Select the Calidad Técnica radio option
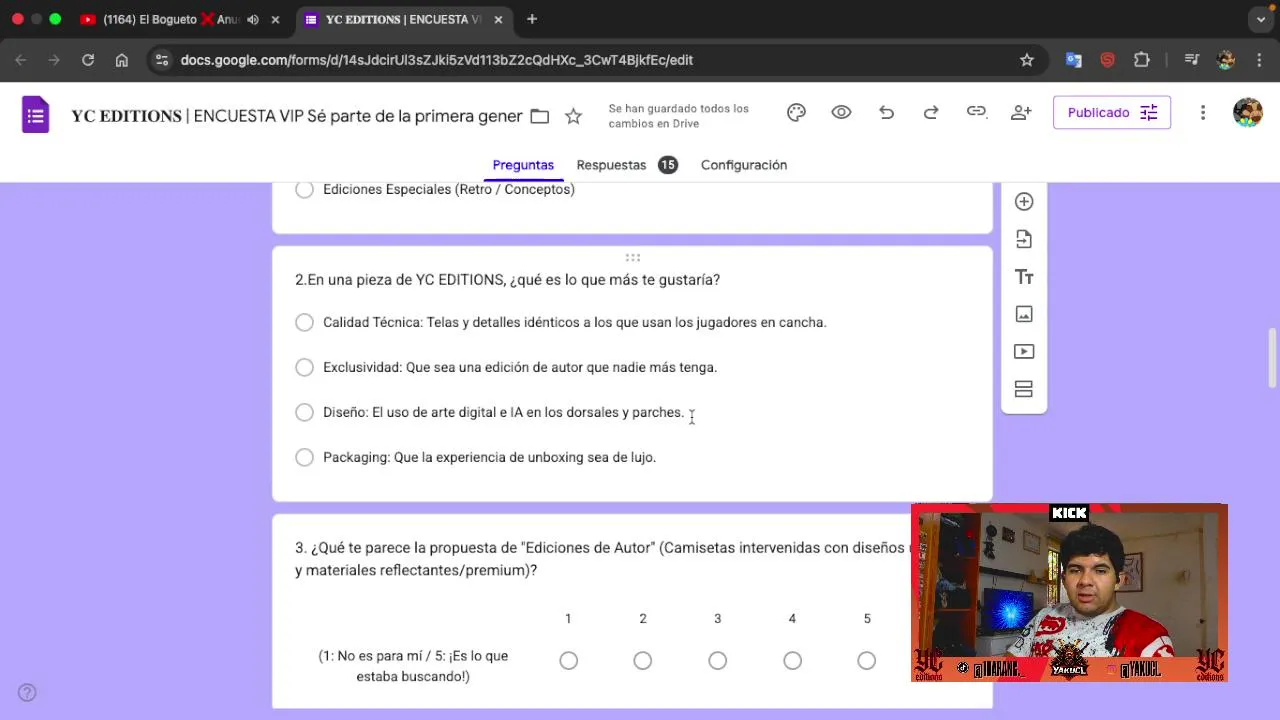1280x720 pixels. click(304, 322)
